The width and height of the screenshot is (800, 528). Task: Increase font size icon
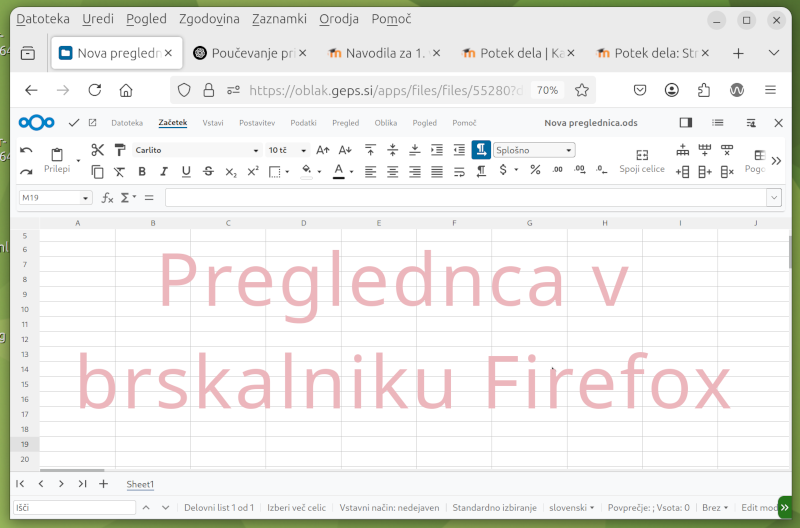click(x=322, y=150)
